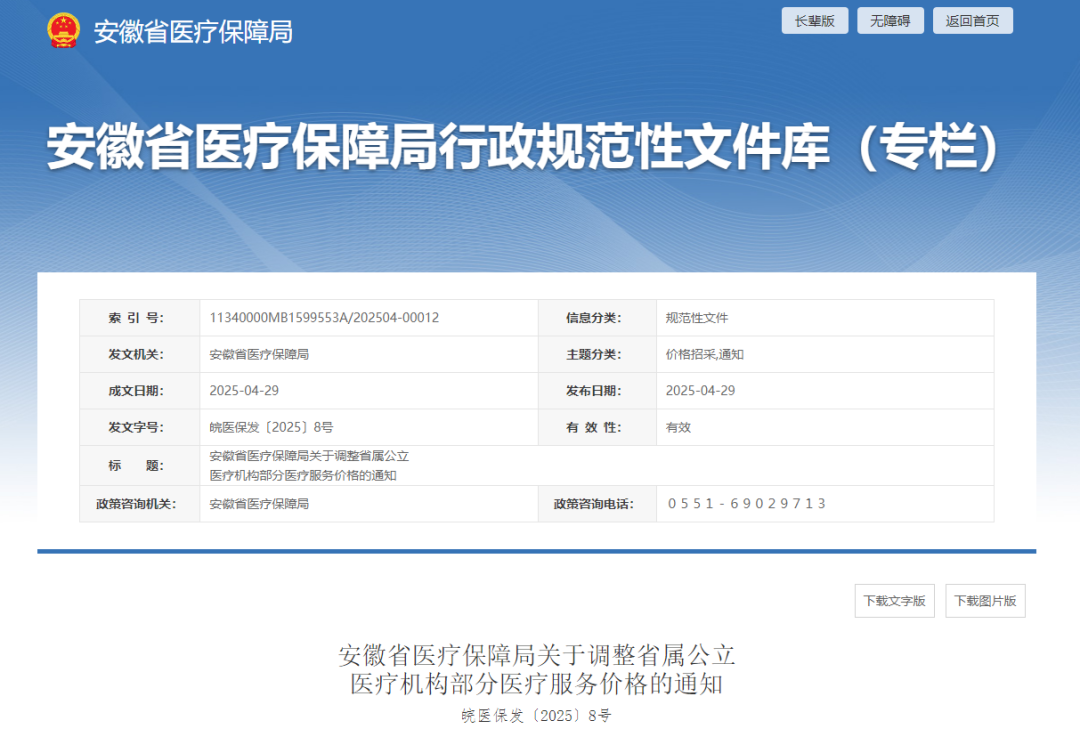1080x753 pixels.
Task: Click the 安徽省医疗保障局行政规范性文件库 banner heading
Action: click(x=523, y=147)
